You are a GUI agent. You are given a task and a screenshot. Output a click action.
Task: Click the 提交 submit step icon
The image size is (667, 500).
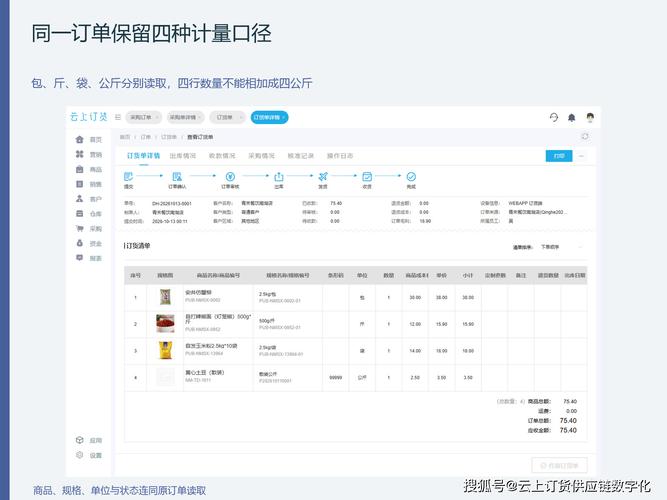tap(128, 176)
